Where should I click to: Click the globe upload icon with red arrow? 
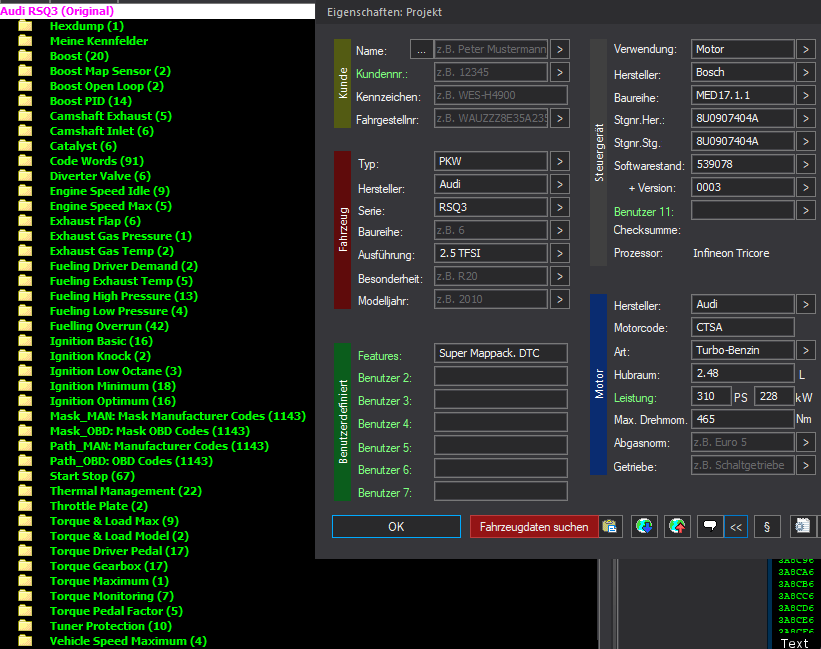tap(677, 527)
